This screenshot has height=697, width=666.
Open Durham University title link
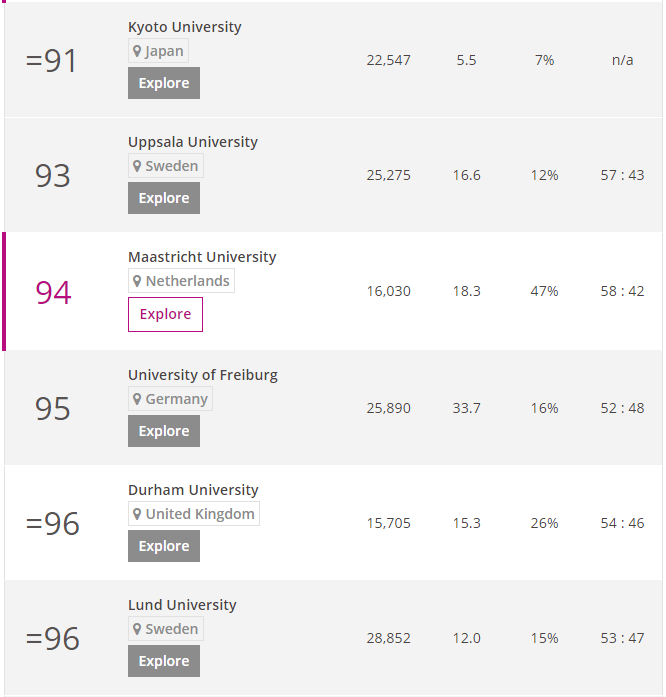pos(193,490)
